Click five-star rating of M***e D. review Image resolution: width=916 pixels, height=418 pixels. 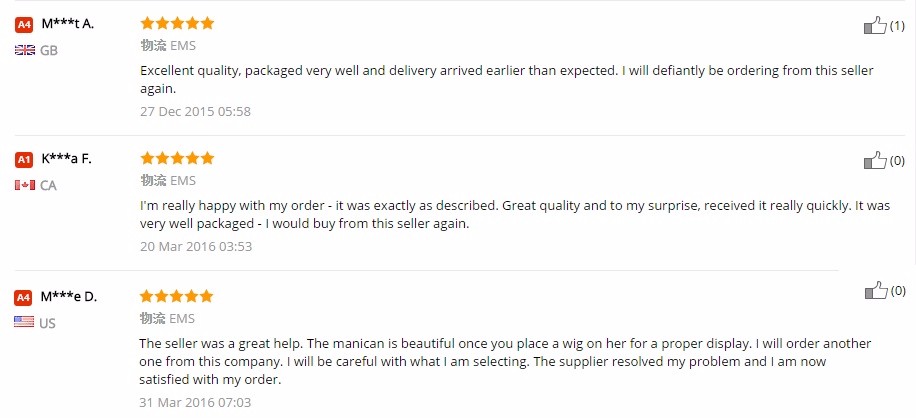177,296
